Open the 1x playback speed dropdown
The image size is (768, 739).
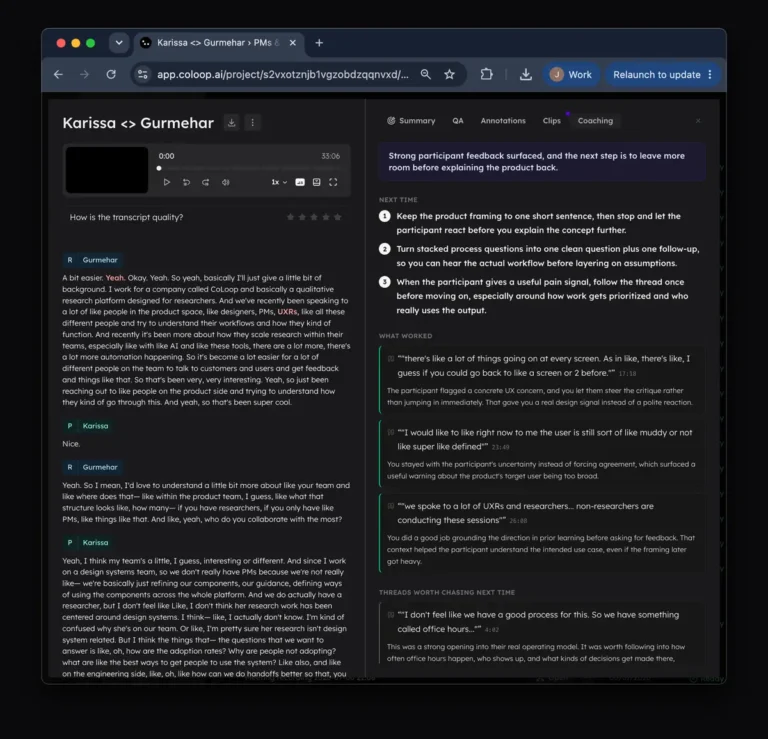click(279, 182)
